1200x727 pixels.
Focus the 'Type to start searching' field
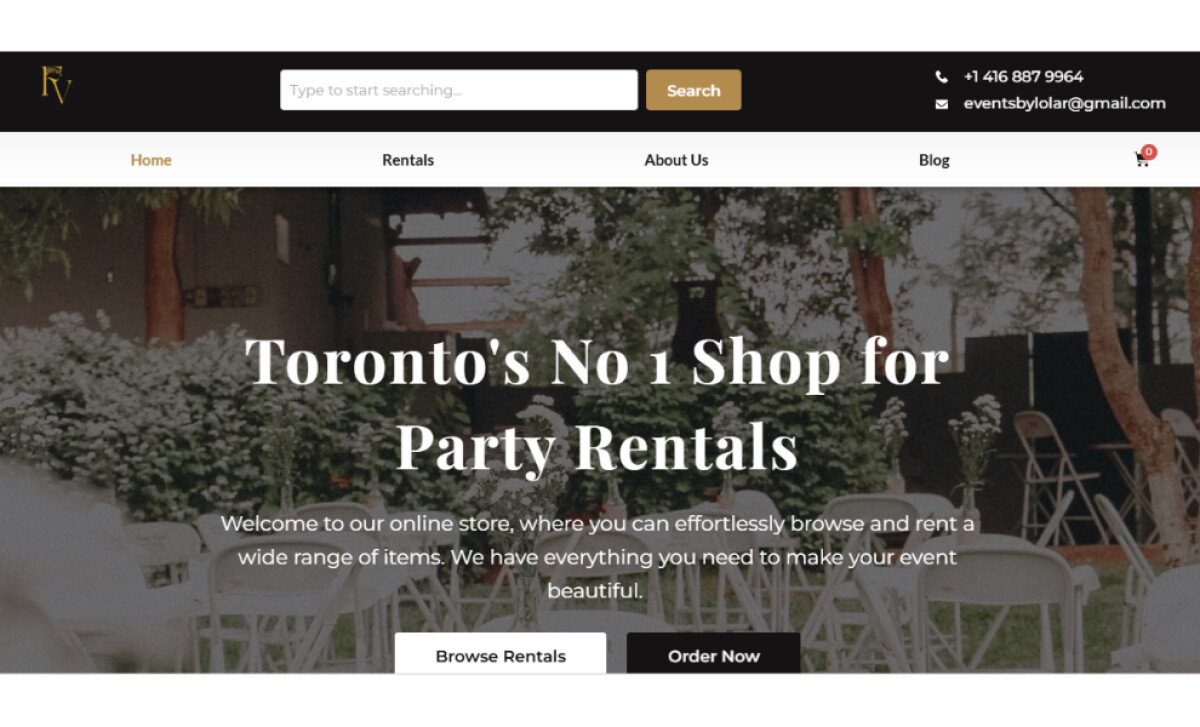pos(459,90)
